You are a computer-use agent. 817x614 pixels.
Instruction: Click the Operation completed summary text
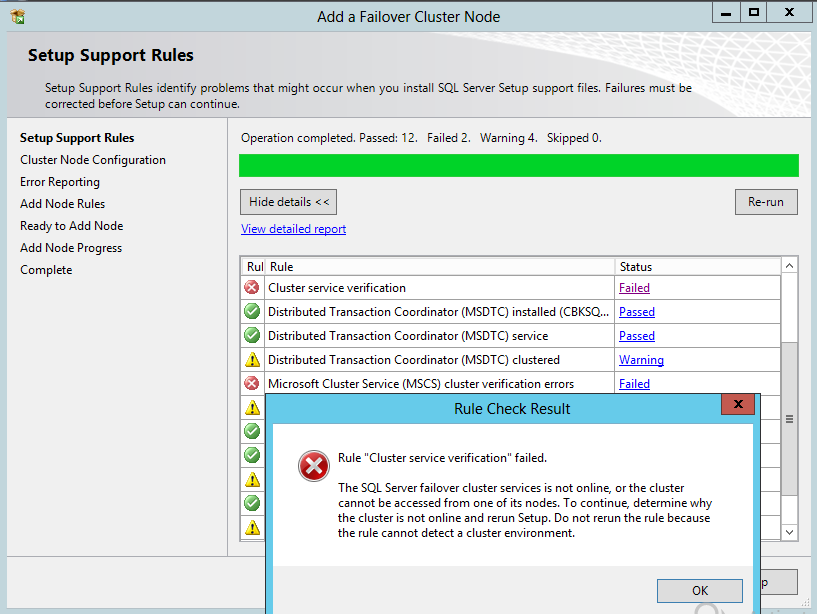[x=421, y=138]
